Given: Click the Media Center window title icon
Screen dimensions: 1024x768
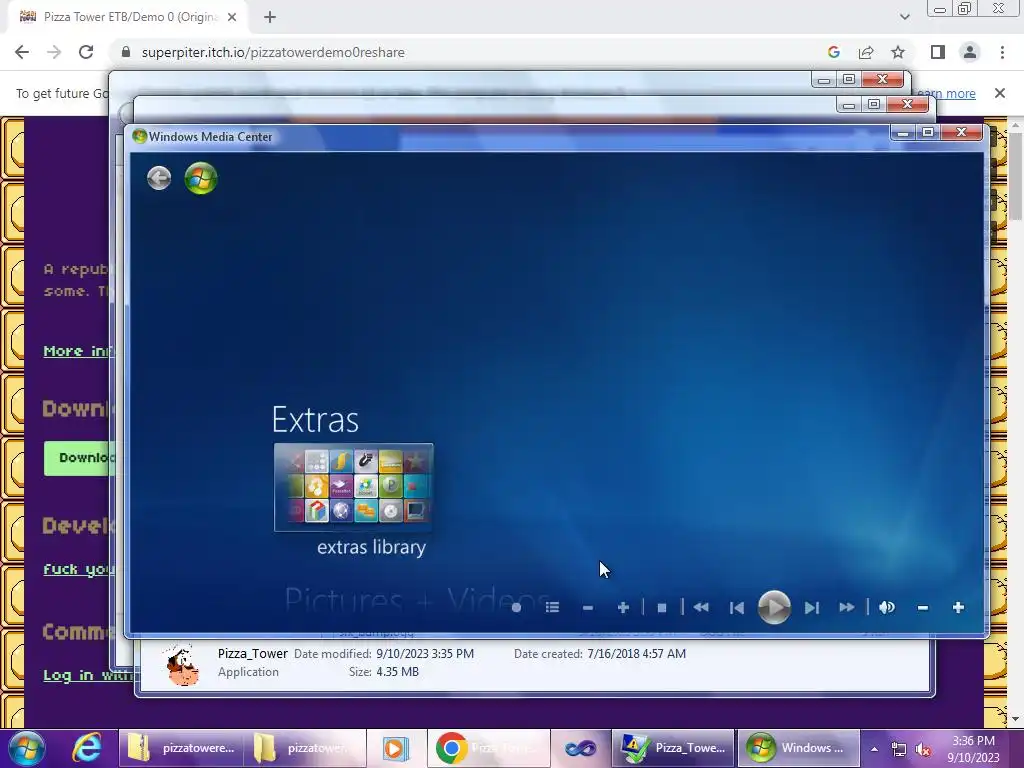Looking at the screenshot, I should point(139,136).
